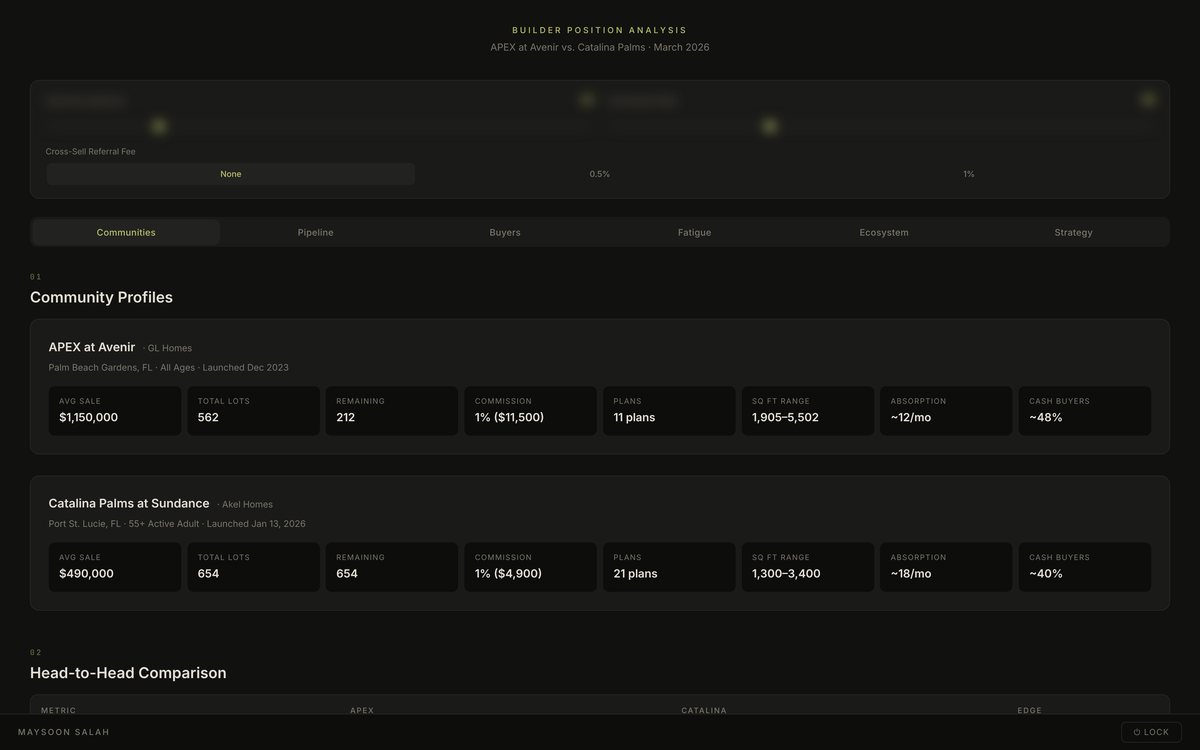The image size is (1200, 750).
Task: Open the Pipeline tab
Action: pos(315,232)
